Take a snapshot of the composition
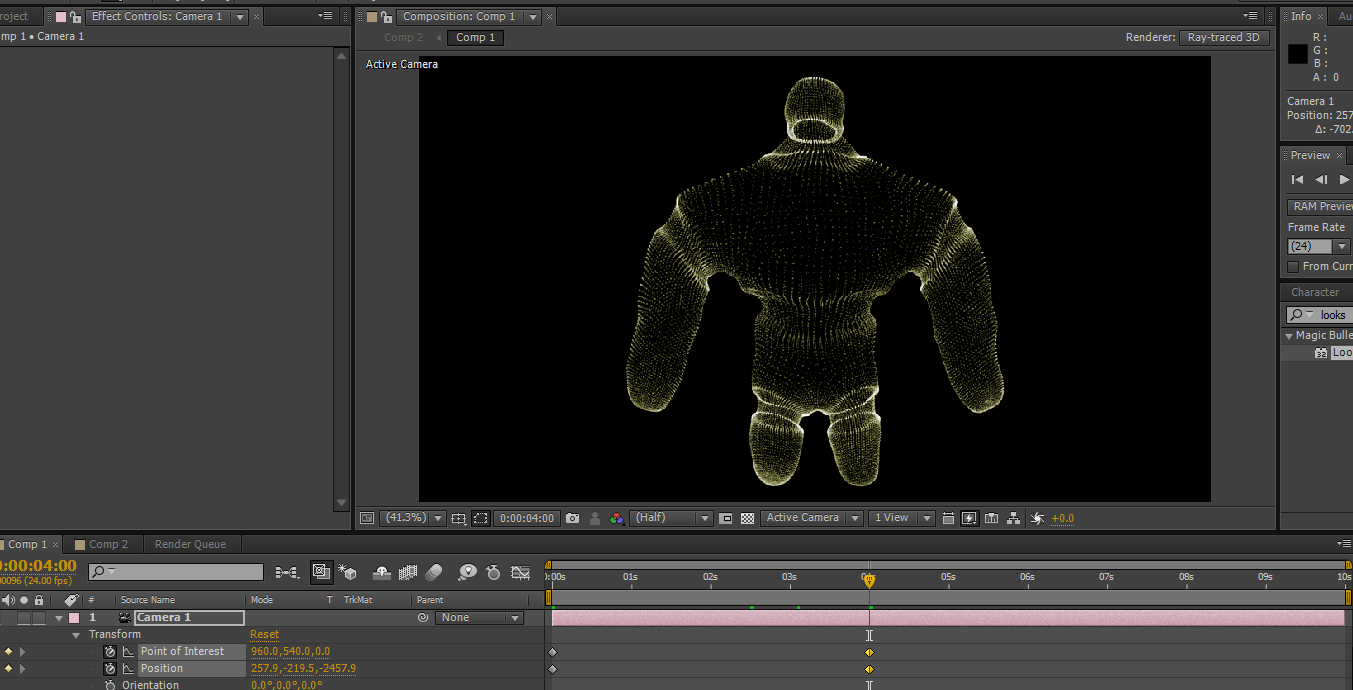Screen dimensions: 1353x690 click(x=572, y=518)
